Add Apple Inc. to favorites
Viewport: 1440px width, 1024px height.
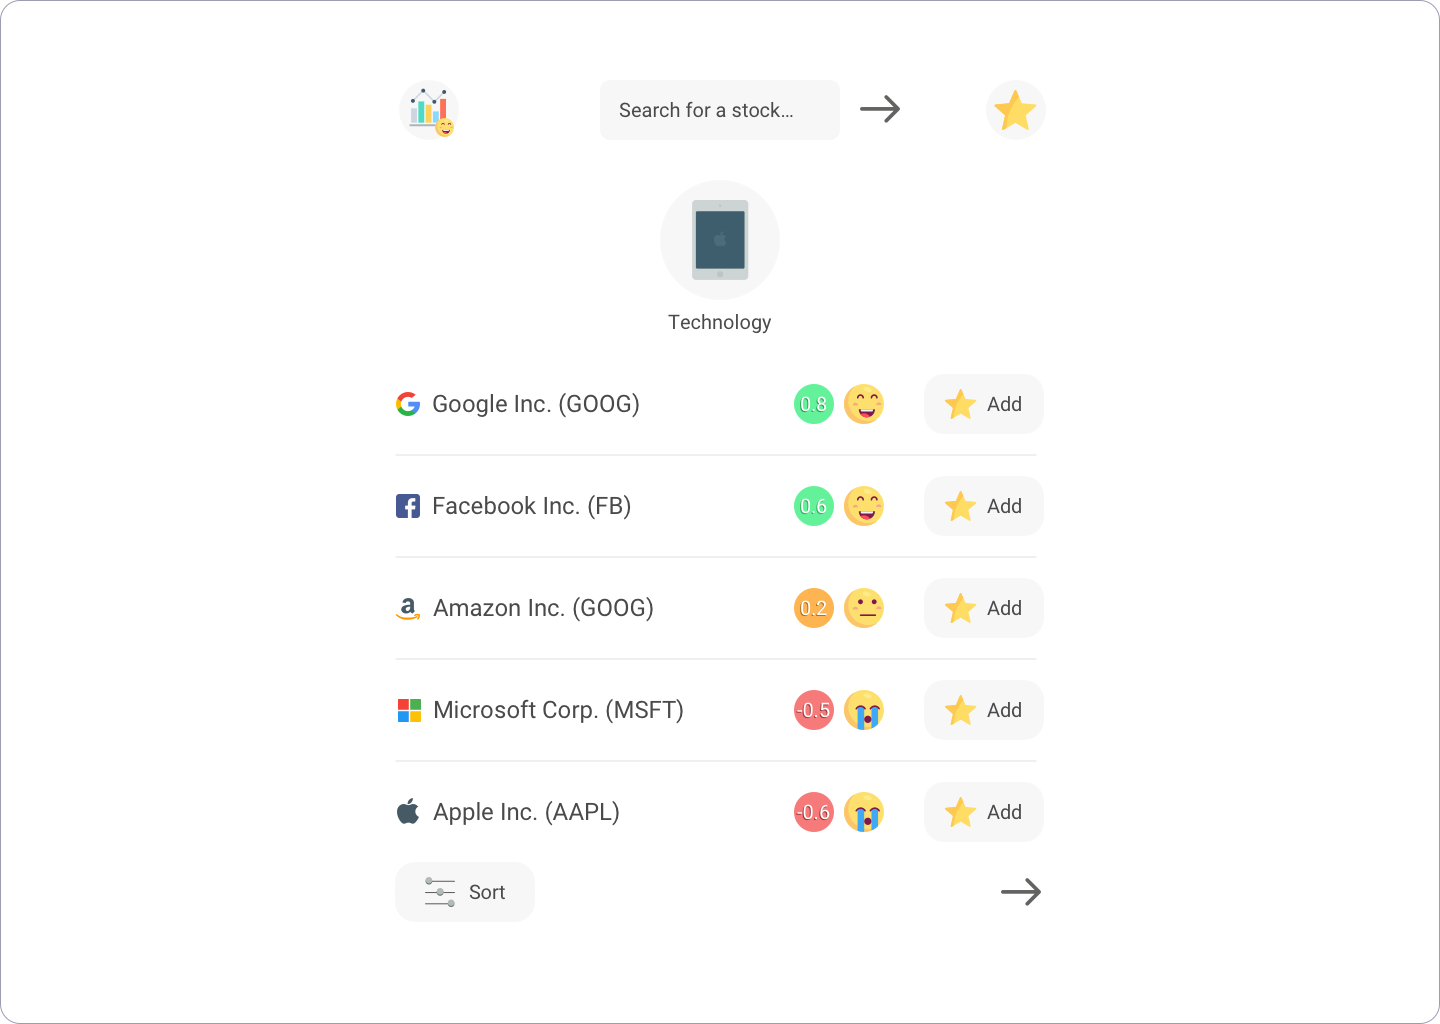click(x=984, y=812)
